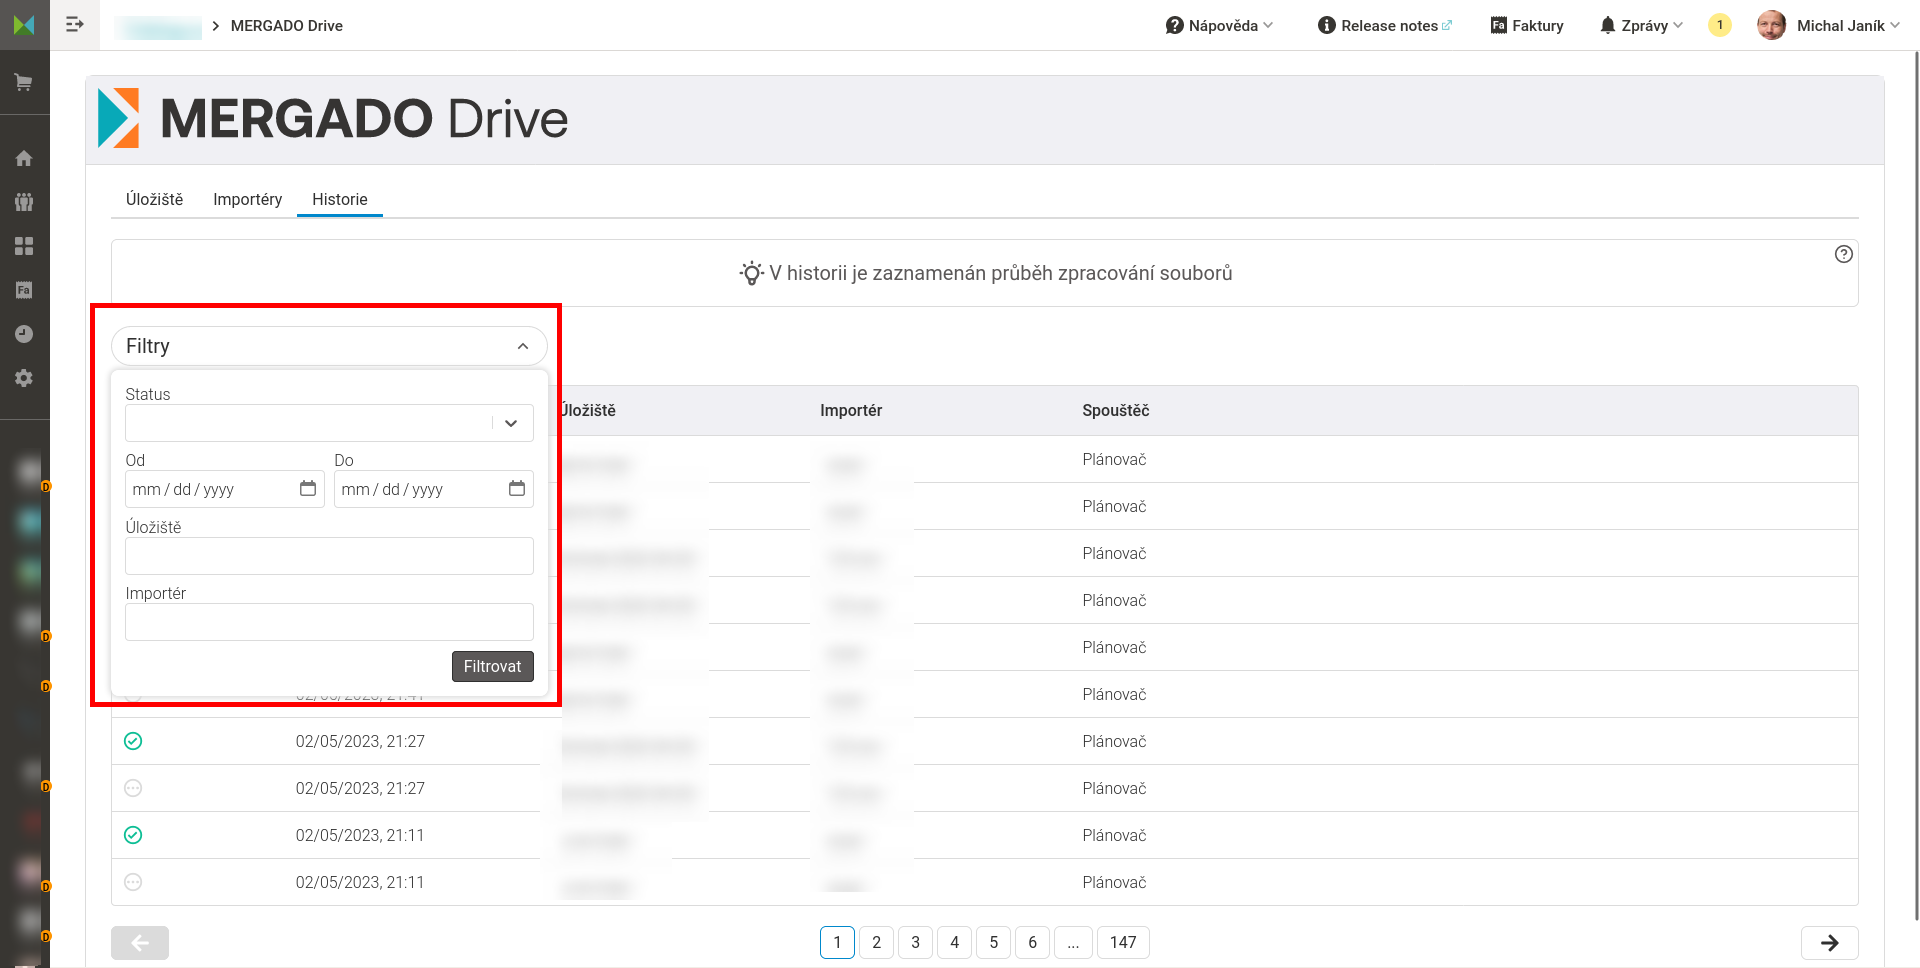Click the Filtrovat button
The height and width of the screenshot is (968, 1920).
click(x=492, y=666)
